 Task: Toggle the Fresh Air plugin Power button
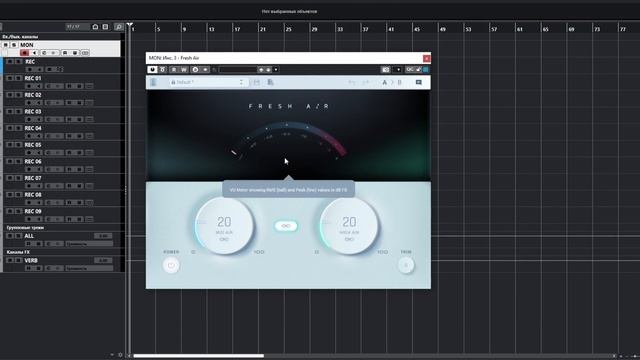click(171, 265)
